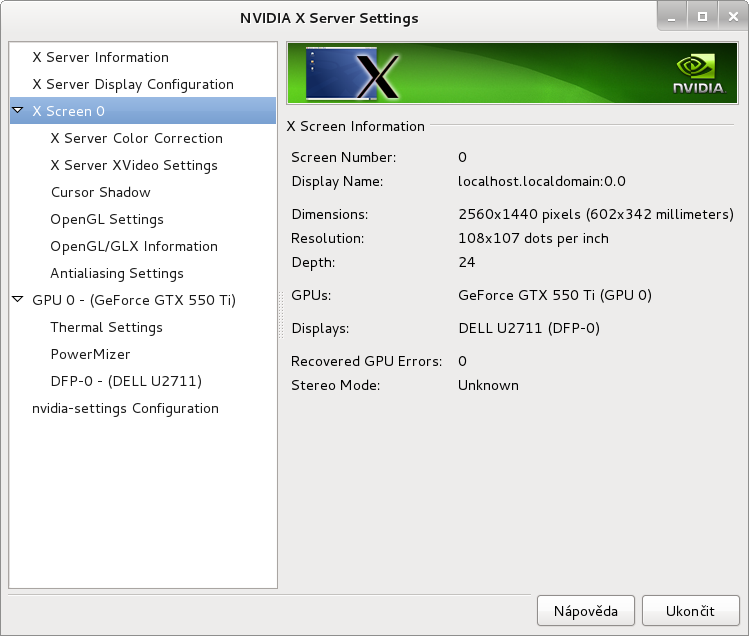Open X Server Information page
This screenshot has width=749, height=636.
pos(100,57)
